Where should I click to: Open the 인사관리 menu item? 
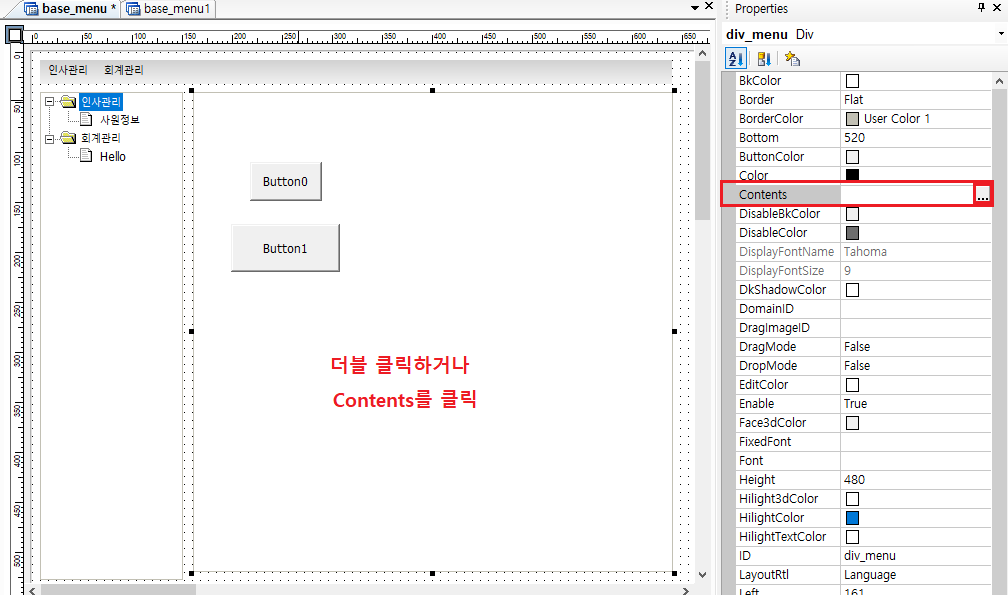pyautogui.click(x=68, y=70)
